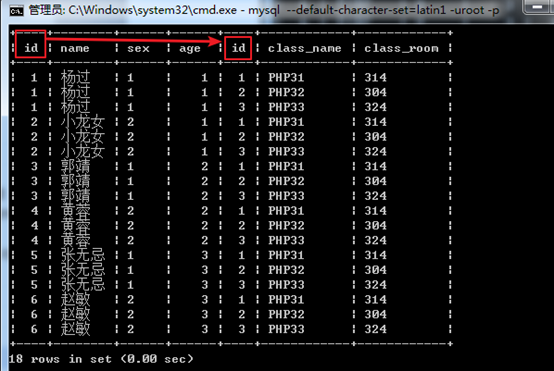Click the name 黄蓉 in the PHP32 row
The image size is (554, 371).
[75, 225]
